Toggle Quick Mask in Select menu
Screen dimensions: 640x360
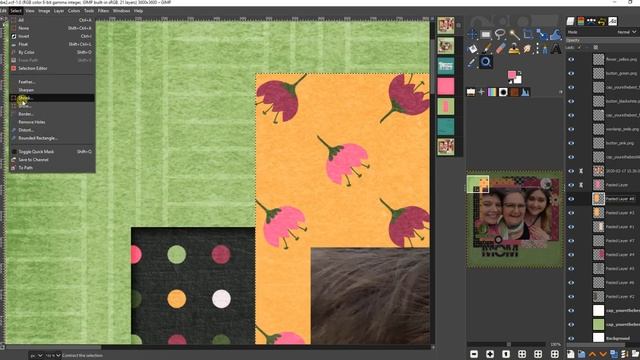pyautogui.click(x=52, y=151)
